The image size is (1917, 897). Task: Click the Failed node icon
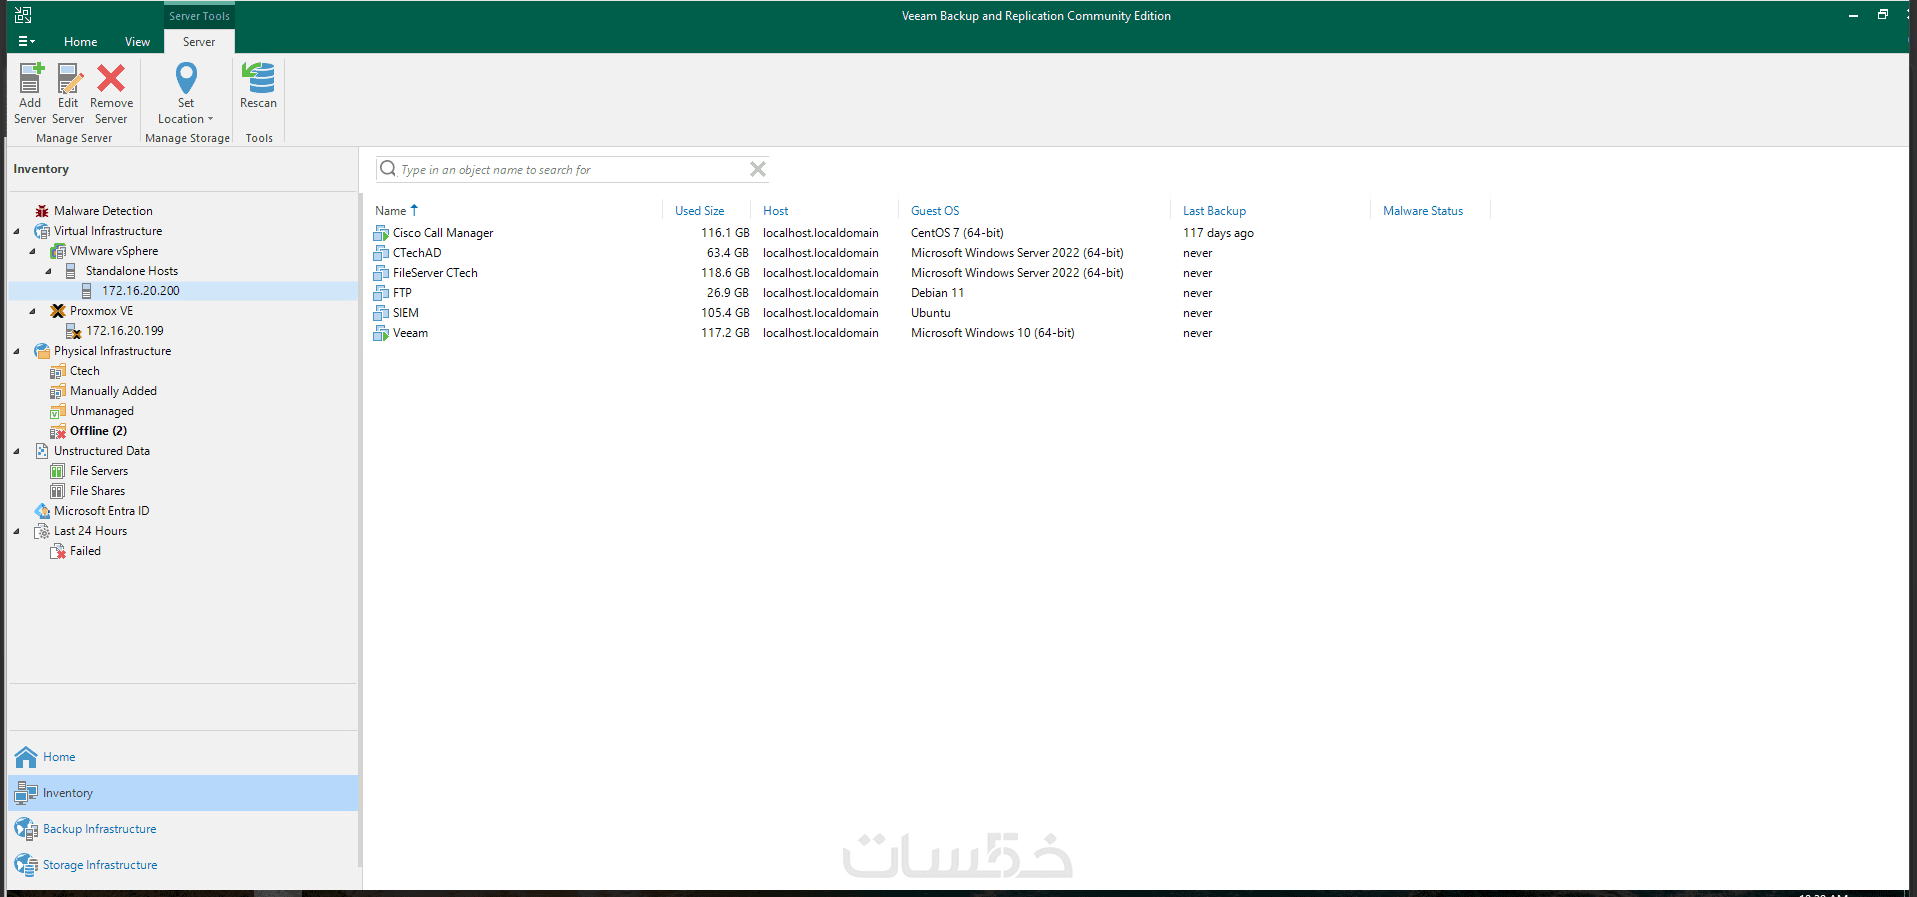pos(58,551)
